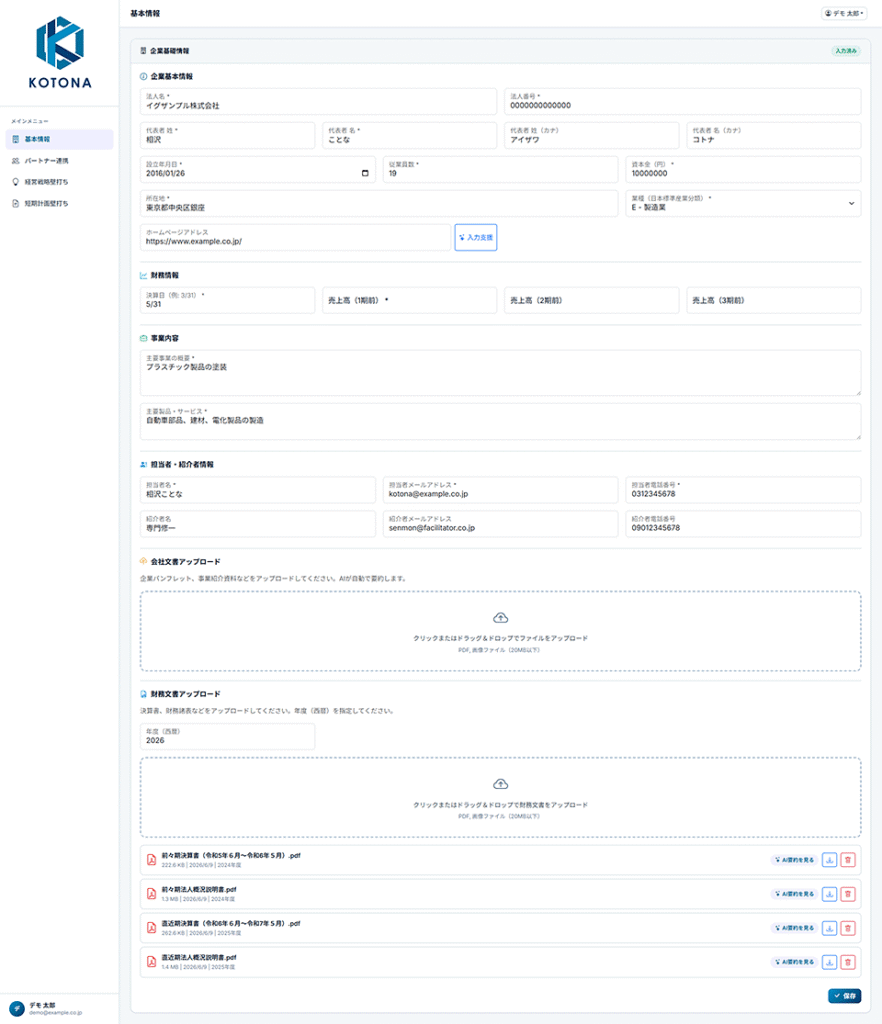
Task: Download the 前々期決算書 pdf
Action: click(829, 860)
